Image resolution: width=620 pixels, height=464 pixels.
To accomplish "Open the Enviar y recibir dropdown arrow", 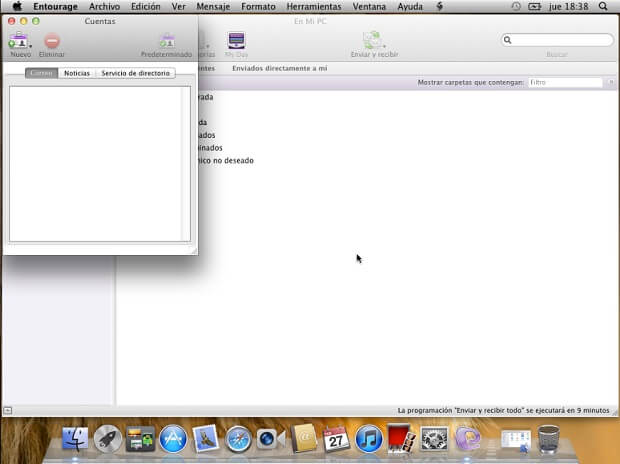I will (x=384, y=46).
